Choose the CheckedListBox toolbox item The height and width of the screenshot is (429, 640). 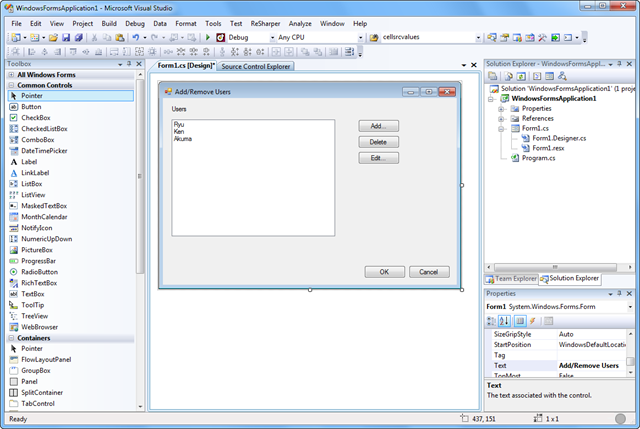pyautogui.click(x=44, y=129)
